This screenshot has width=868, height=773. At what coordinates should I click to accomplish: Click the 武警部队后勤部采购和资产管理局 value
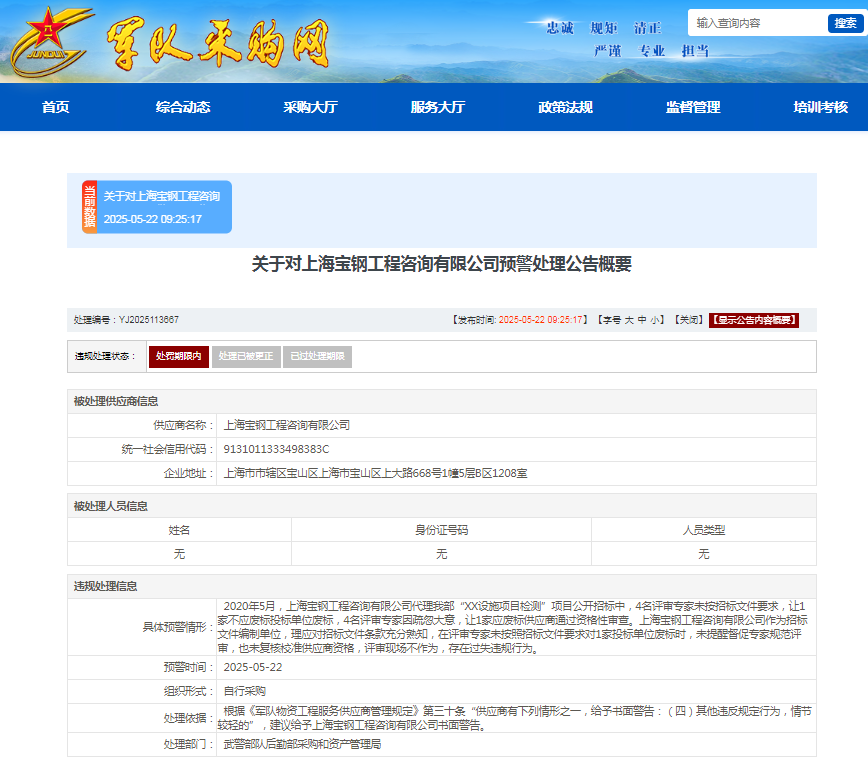point(302,744)
